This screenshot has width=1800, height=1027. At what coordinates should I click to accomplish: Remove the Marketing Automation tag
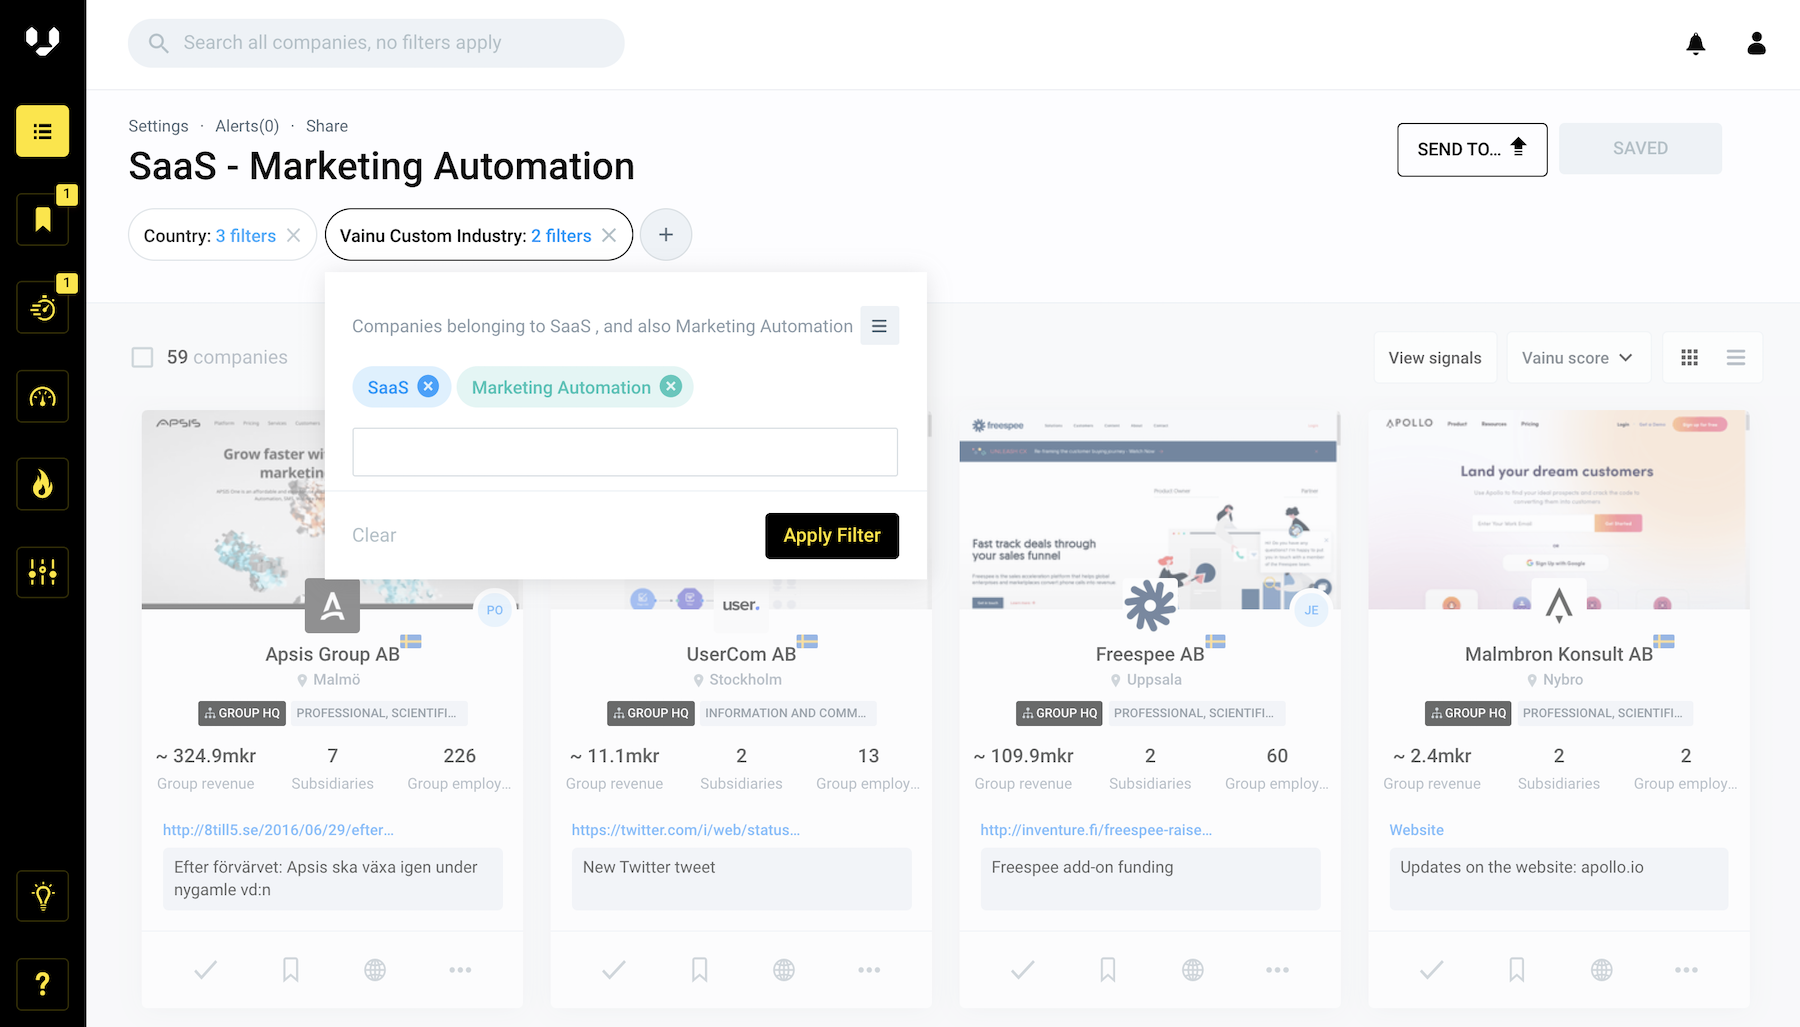[x=671, y=387]
